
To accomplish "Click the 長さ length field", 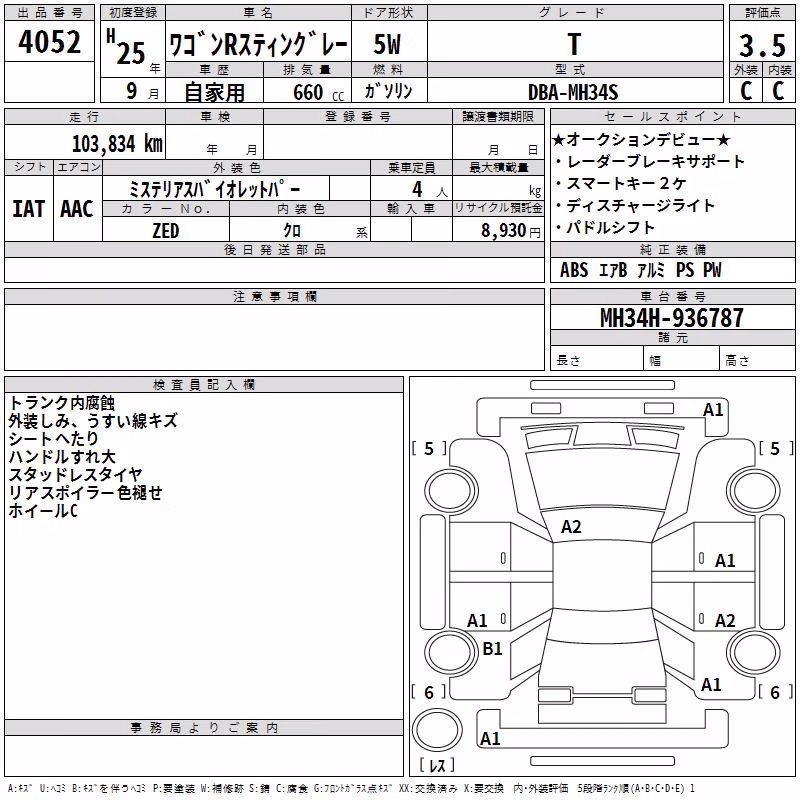I will click(x=596, y=358).
